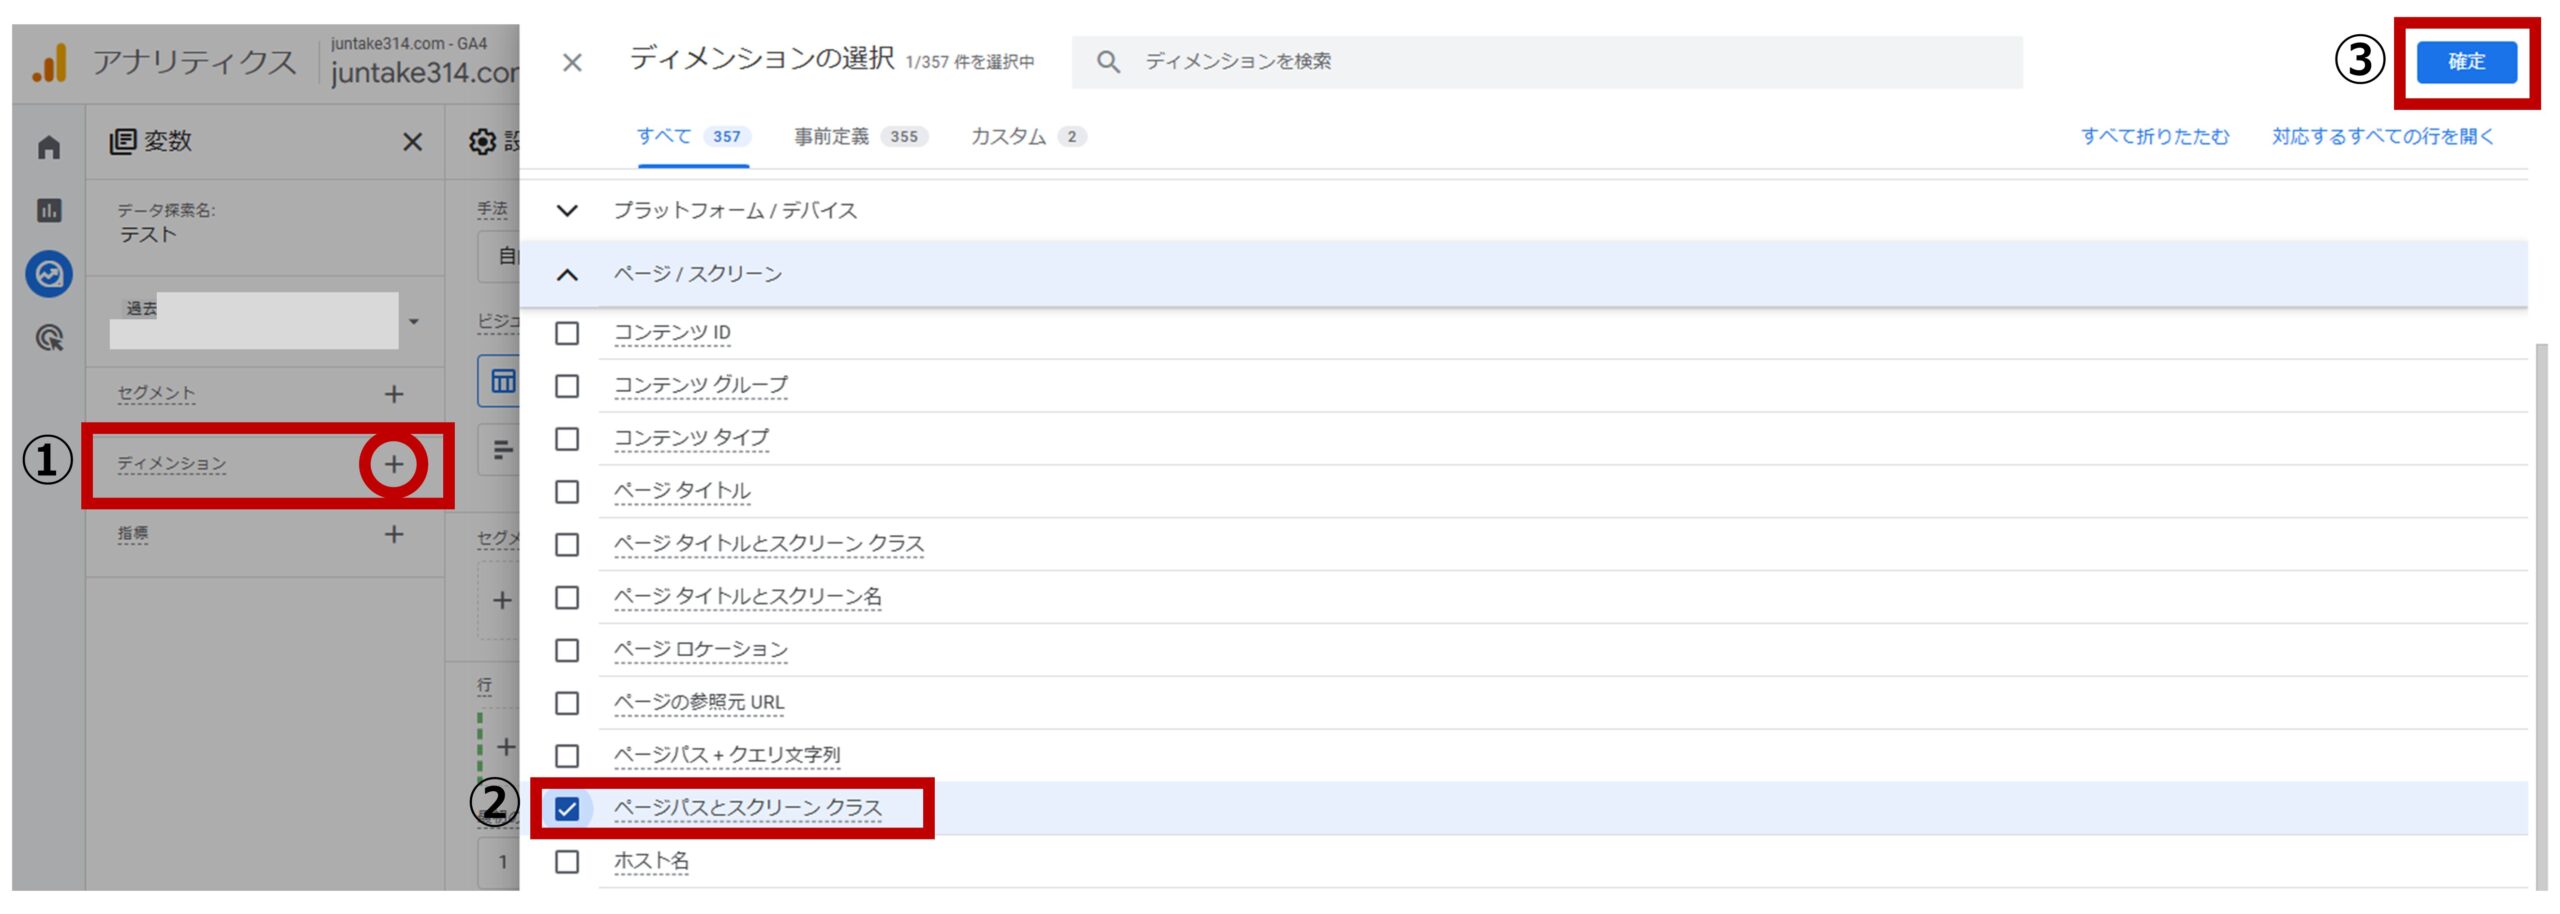Open the Advertising navigation icon
The width and height of the screenshot is (2560, 914).
[47, 339]
